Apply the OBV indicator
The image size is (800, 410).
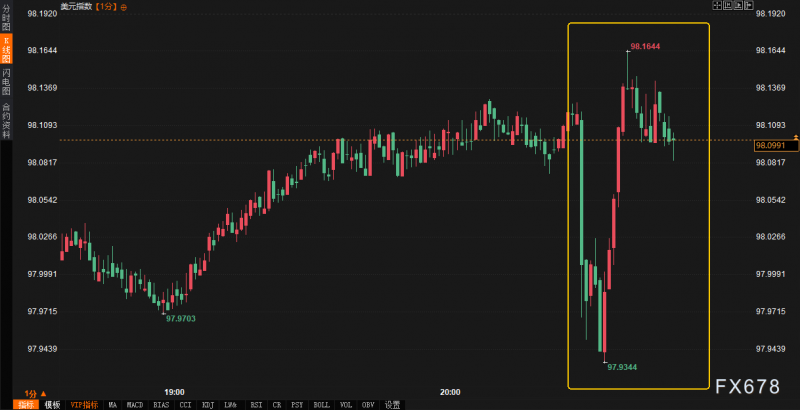click(x=368, y=405)
